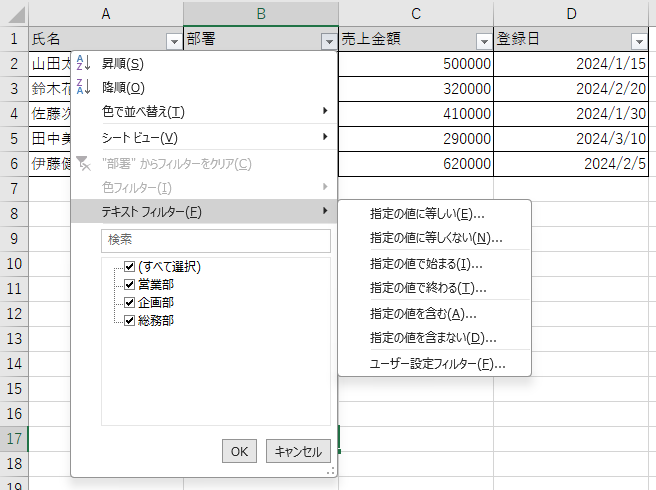Image resolution: width=656 pixels, height=490 pixels.
Task: Choose 指定の値で始まる filter option
Action: 426,264
